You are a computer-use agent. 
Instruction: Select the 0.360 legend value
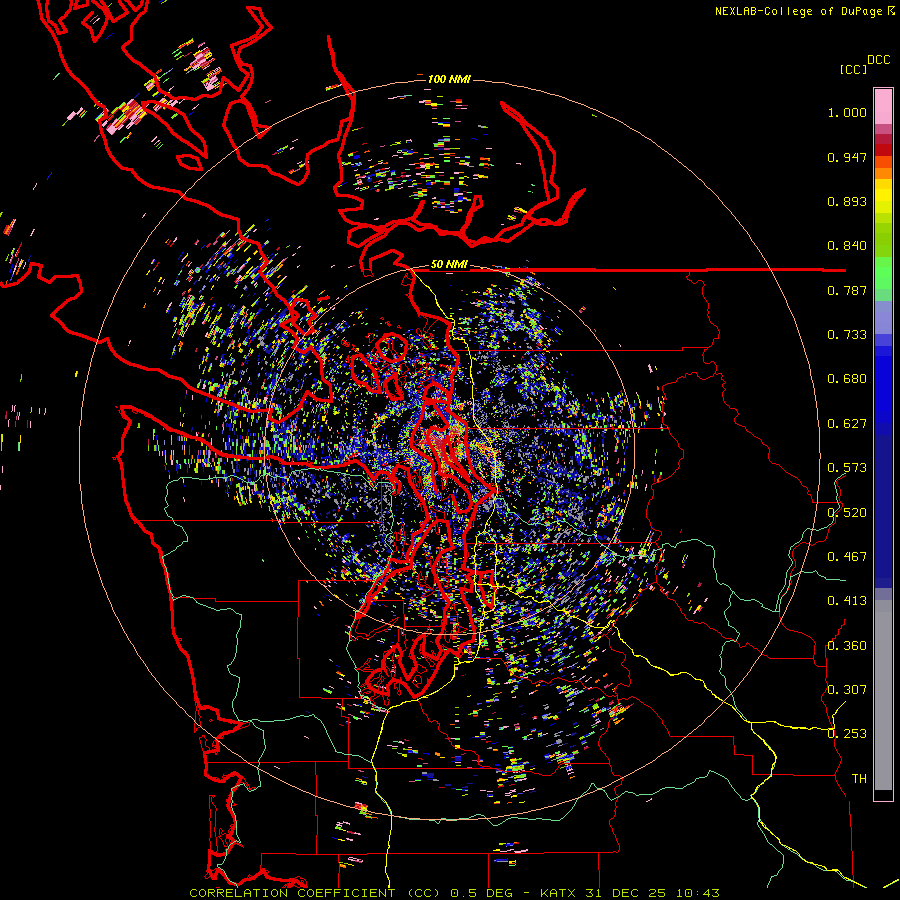point(847,646)
